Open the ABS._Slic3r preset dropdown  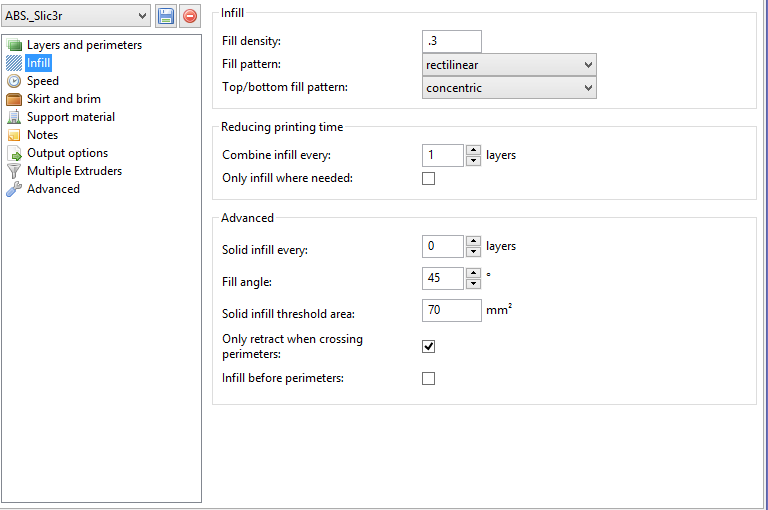[76, 16]
